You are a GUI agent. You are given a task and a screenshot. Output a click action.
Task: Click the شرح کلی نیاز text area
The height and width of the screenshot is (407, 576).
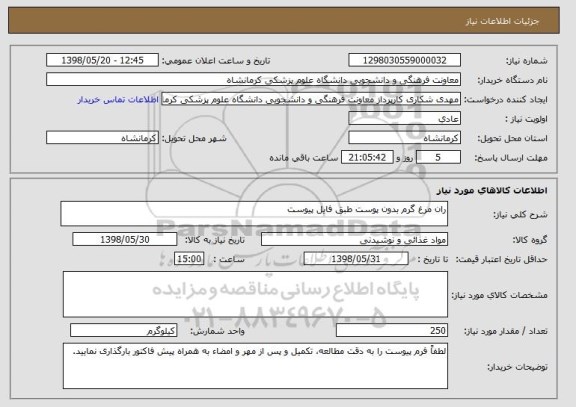[254, 214]
